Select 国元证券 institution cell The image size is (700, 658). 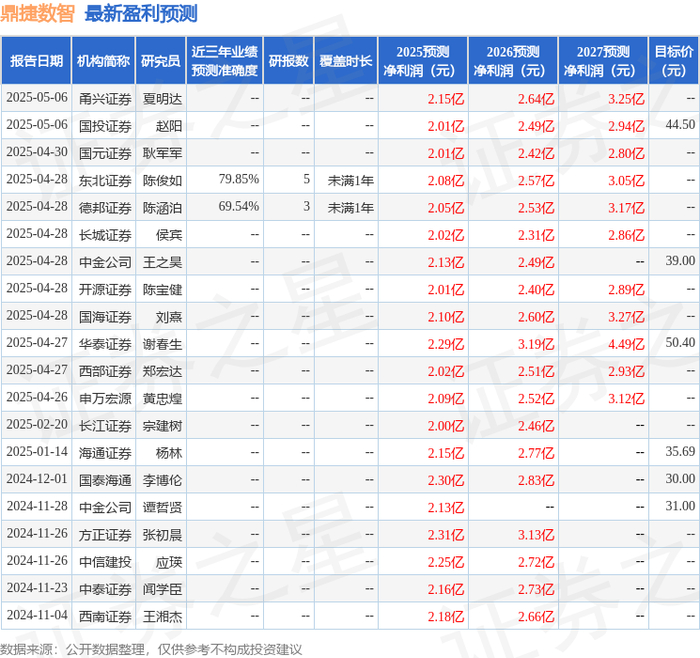coord(105,153)
